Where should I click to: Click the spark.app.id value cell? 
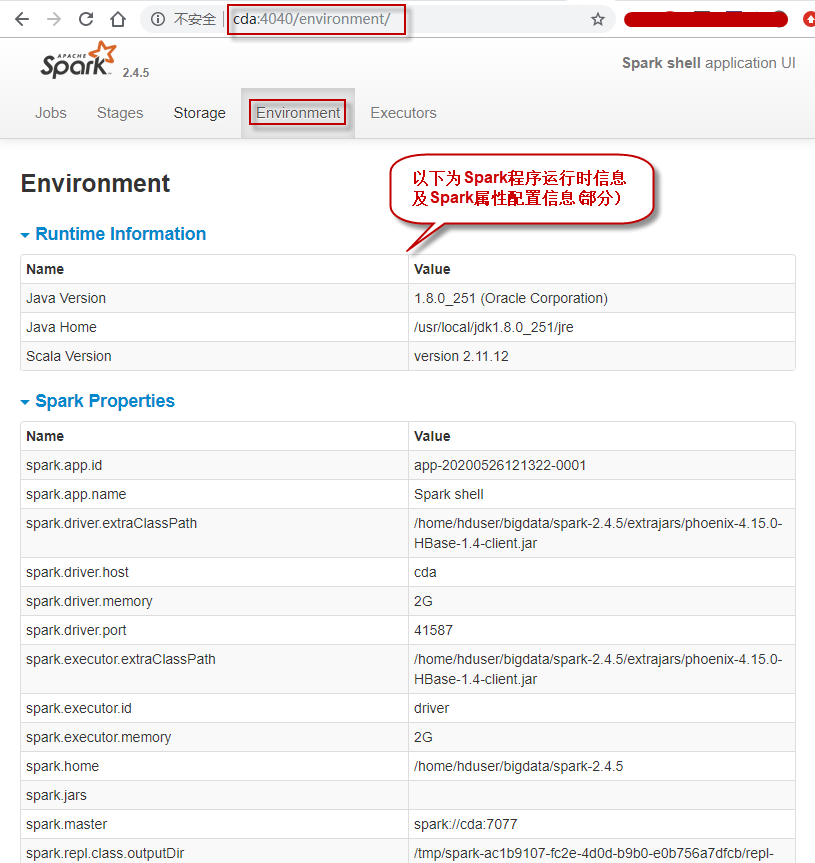(500, 465)
